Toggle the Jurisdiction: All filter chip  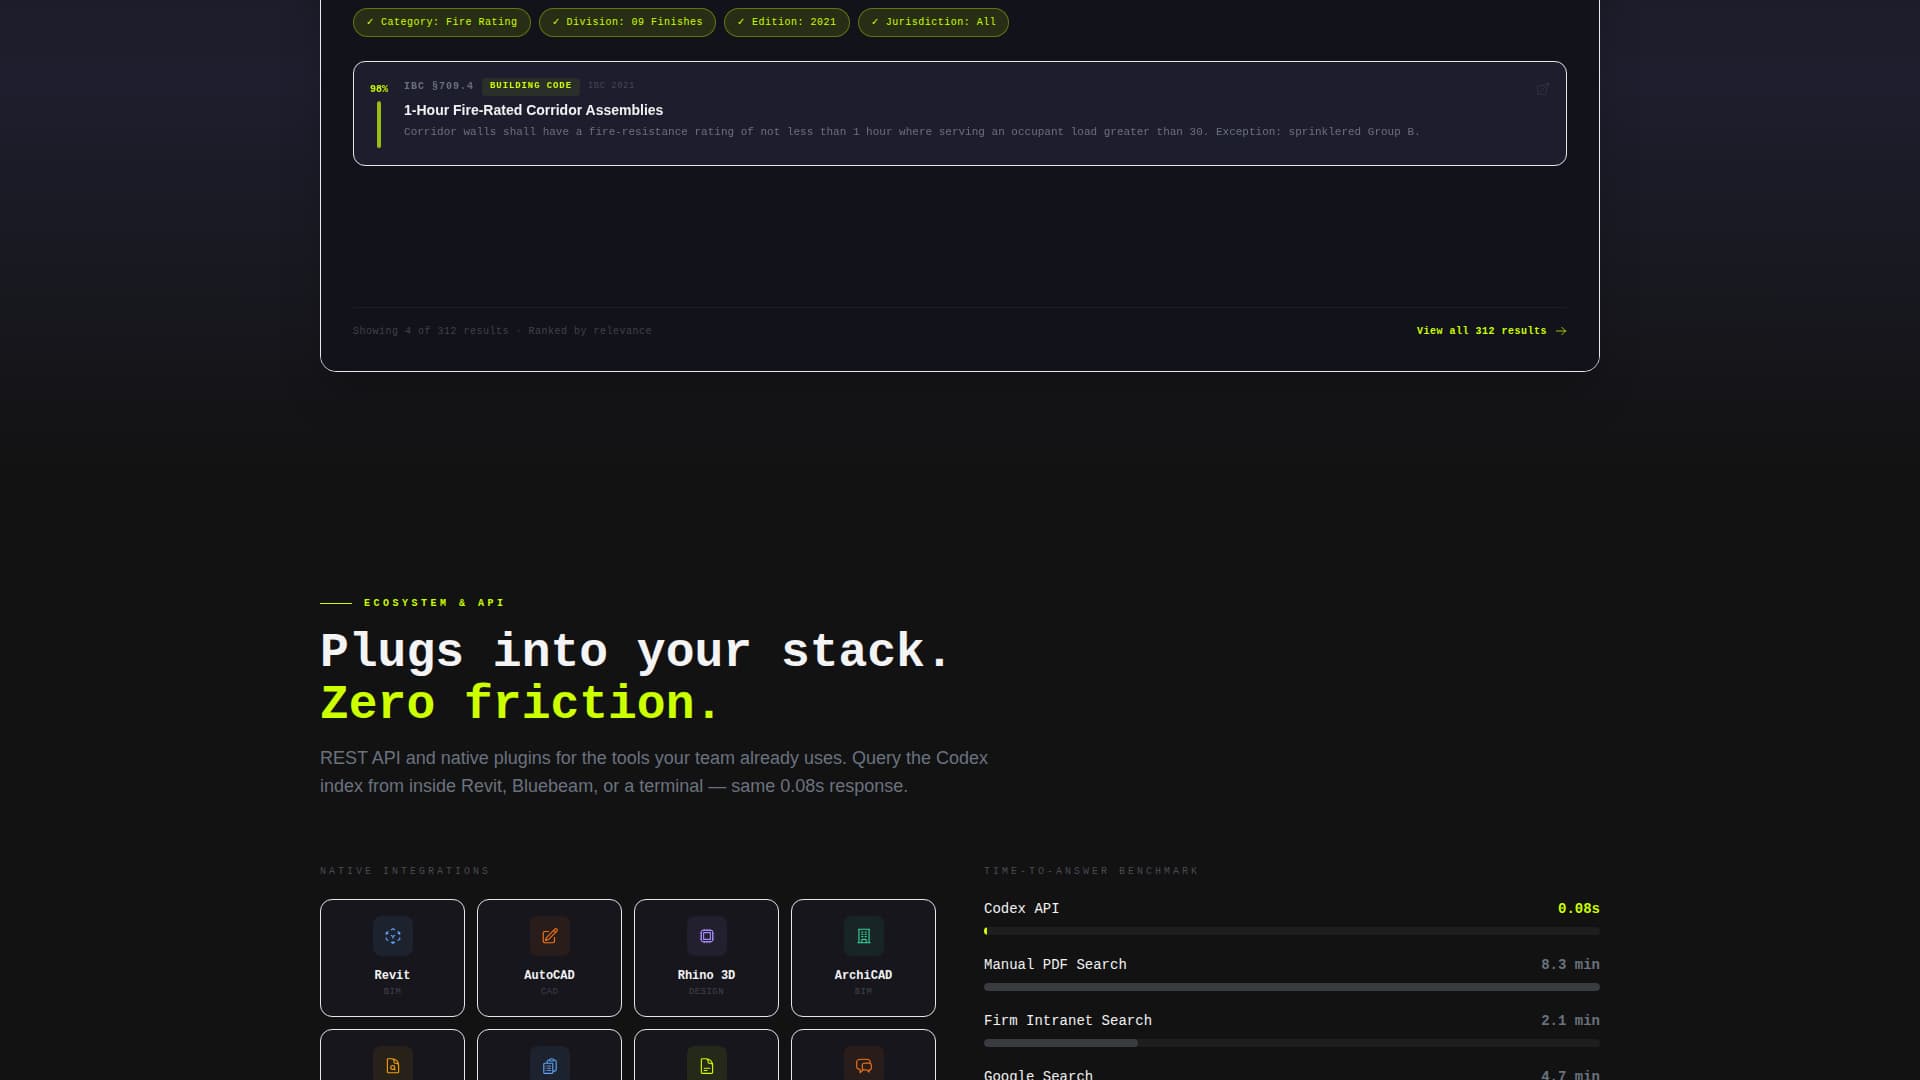pos(933,22)
